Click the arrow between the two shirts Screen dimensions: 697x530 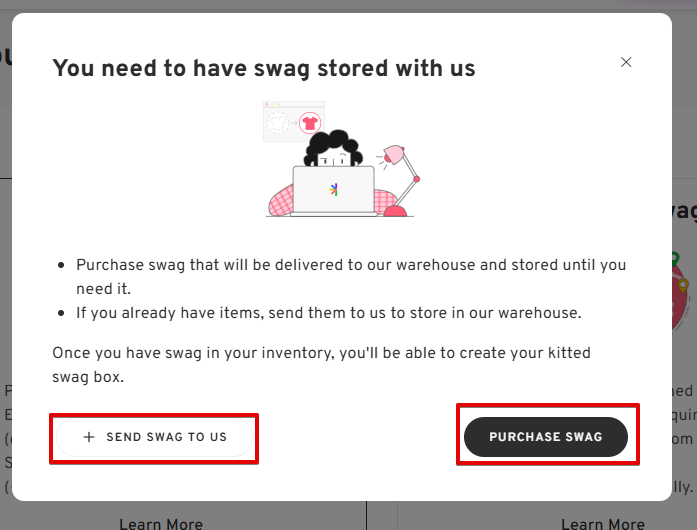(x=294, y=123)
